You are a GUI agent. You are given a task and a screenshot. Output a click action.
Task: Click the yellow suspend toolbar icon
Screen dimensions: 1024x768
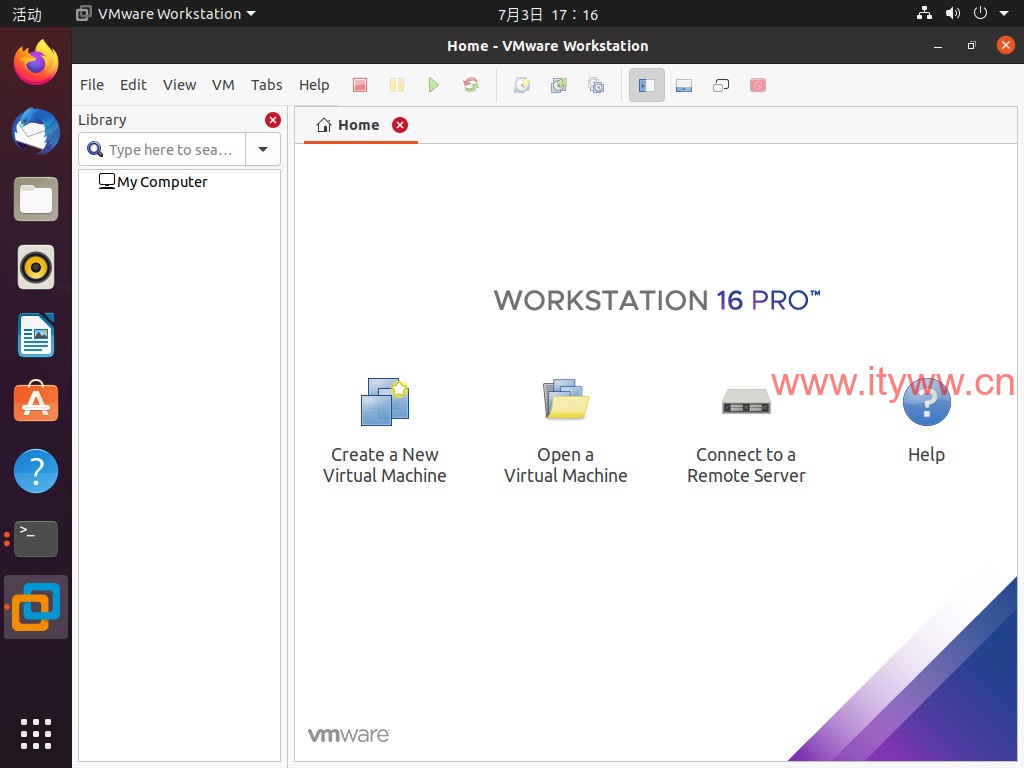396,85
